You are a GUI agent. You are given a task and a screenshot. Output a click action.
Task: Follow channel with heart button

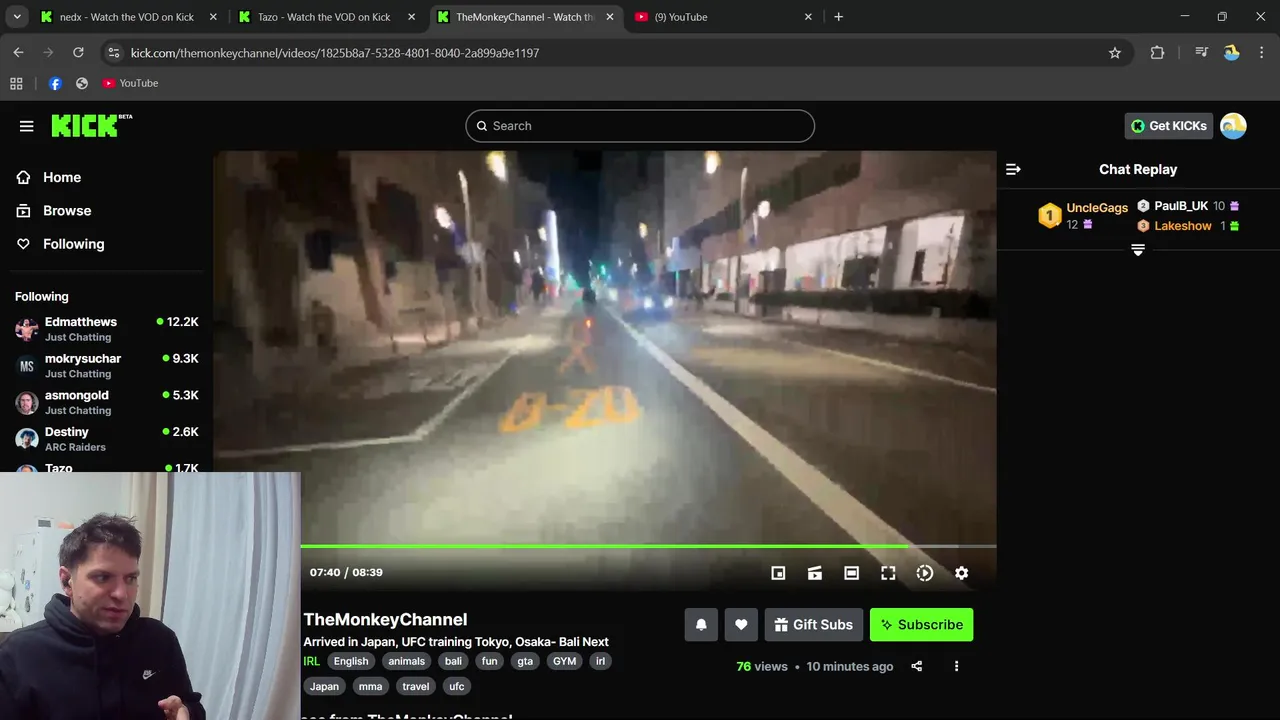741,625
